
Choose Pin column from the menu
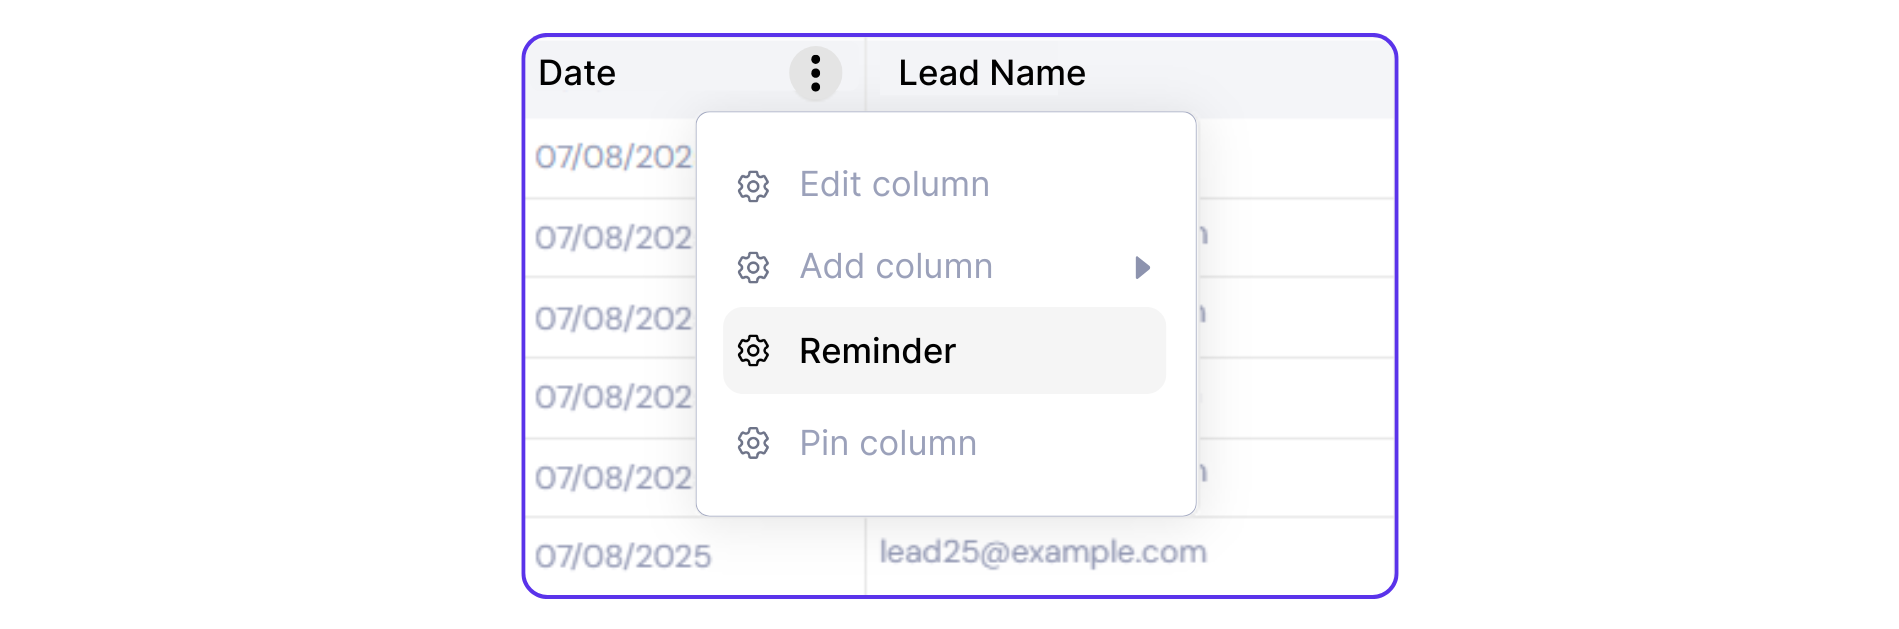coord(888,443)
